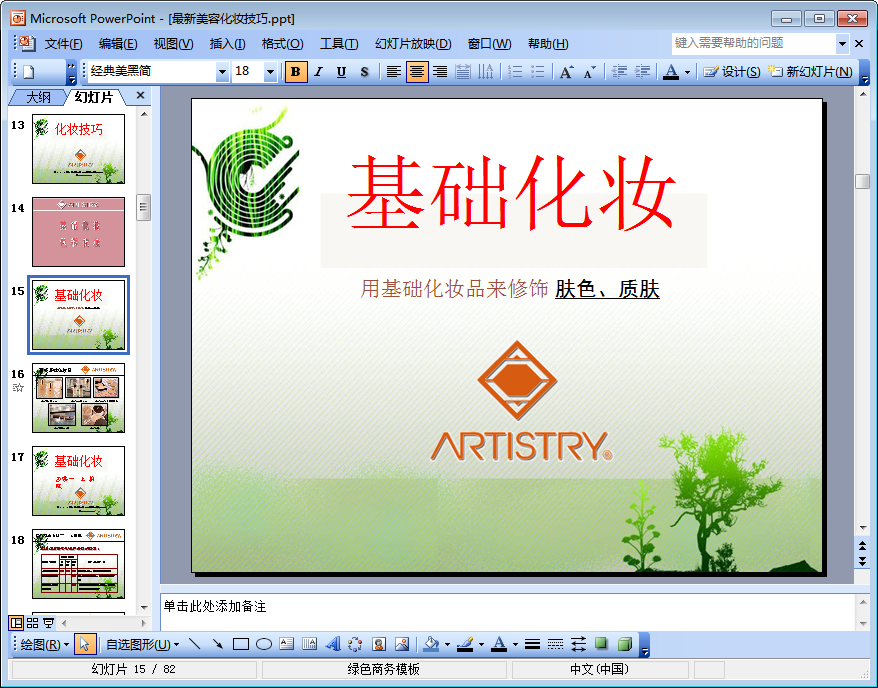
Task: Open shadow style options
Action: coord(601,644)
